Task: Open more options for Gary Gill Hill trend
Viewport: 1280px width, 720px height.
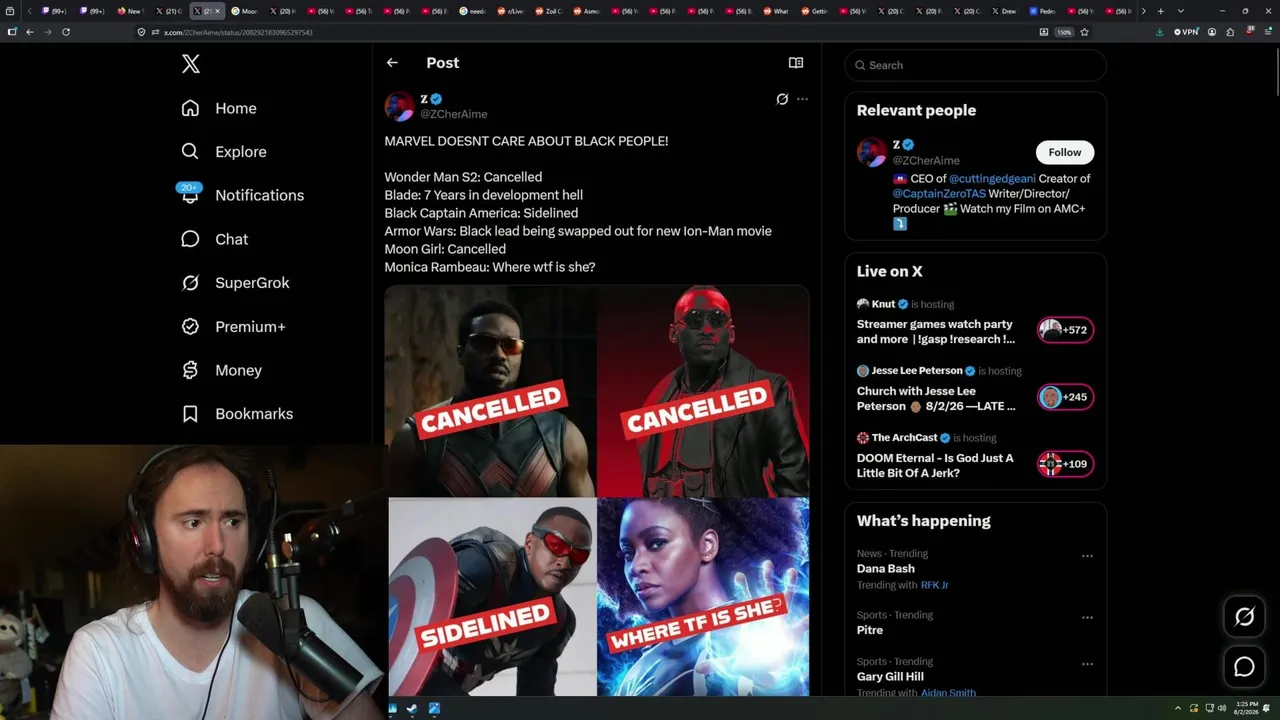Action: click(1087, 664)
